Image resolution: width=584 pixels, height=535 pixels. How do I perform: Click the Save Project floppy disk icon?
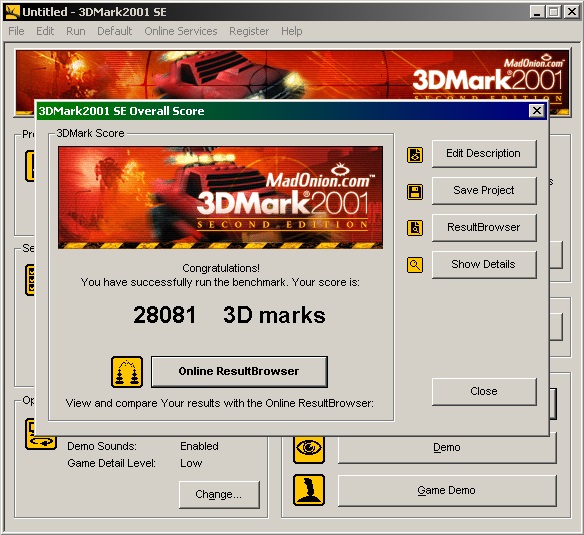click(415, 192)
